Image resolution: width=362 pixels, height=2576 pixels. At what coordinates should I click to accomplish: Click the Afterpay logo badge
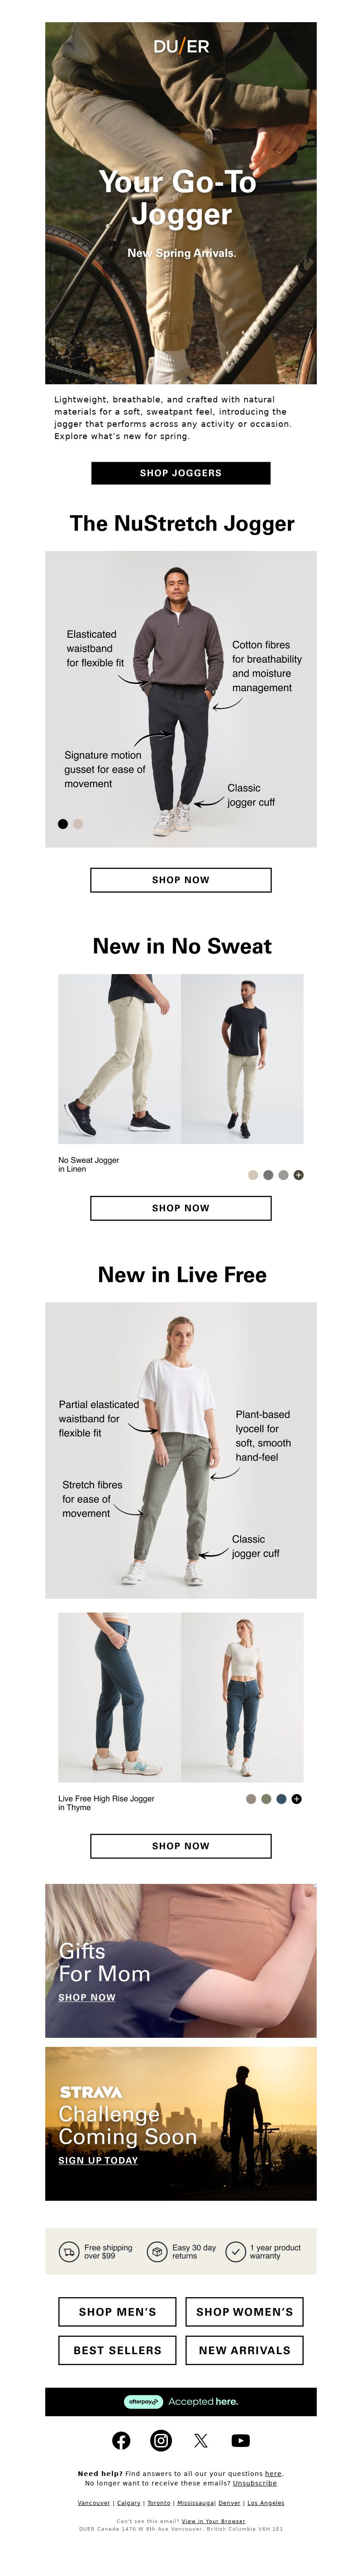click(x=143, y=2401)
